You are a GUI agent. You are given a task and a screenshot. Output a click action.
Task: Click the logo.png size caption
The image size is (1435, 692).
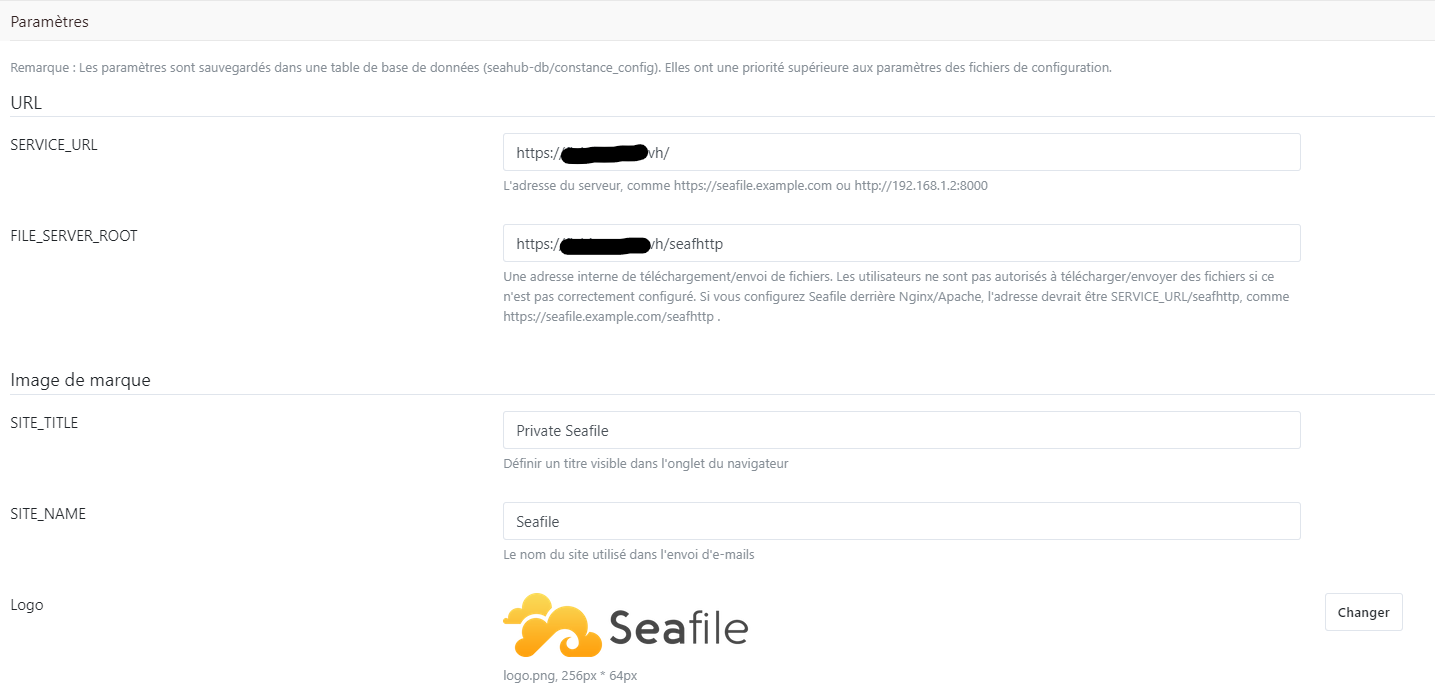pos(570,676)
